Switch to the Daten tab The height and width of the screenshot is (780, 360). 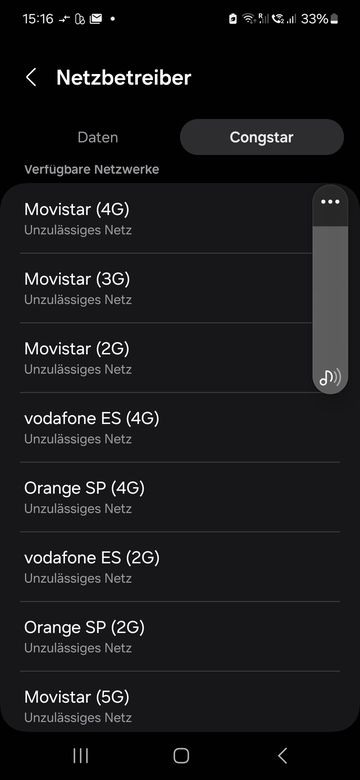click(98, 137)
